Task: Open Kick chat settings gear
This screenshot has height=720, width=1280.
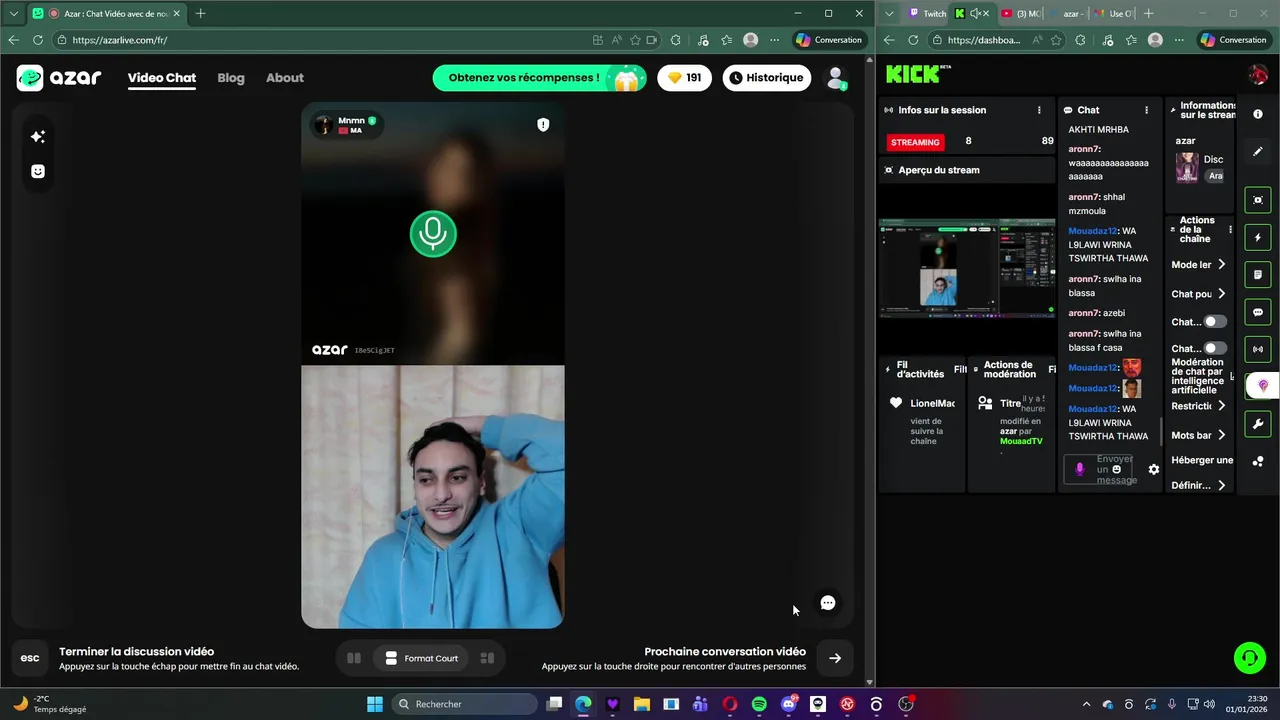Action: click(x=1153, y=469)
